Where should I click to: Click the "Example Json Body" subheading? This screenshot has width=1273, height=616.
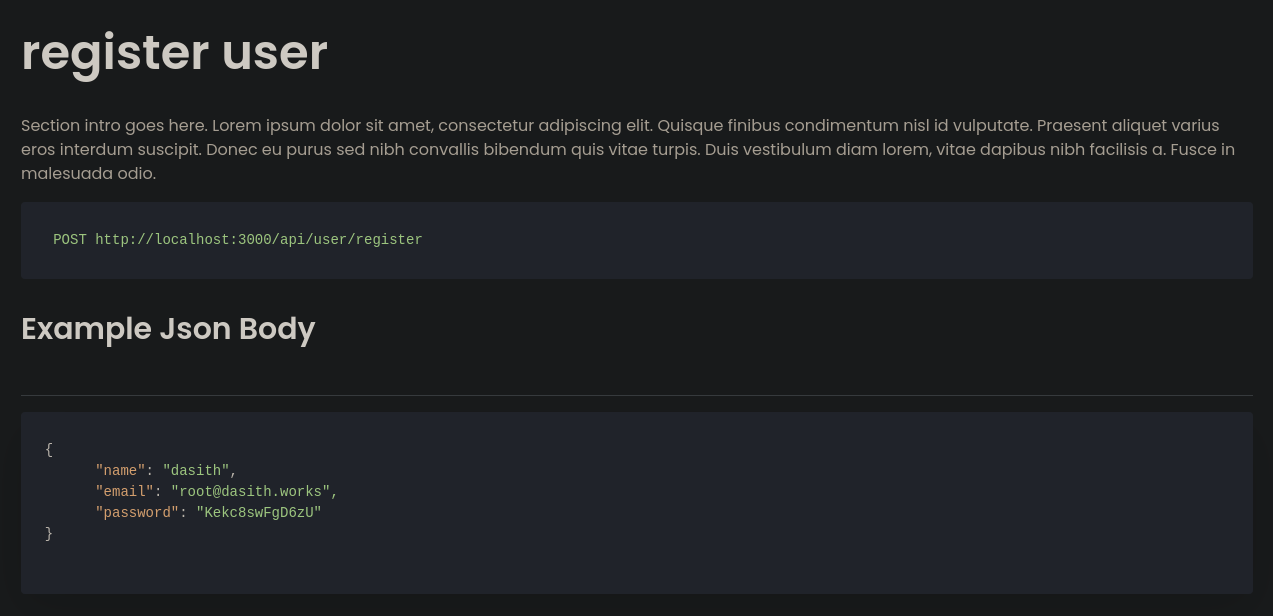tap(168, 329)
